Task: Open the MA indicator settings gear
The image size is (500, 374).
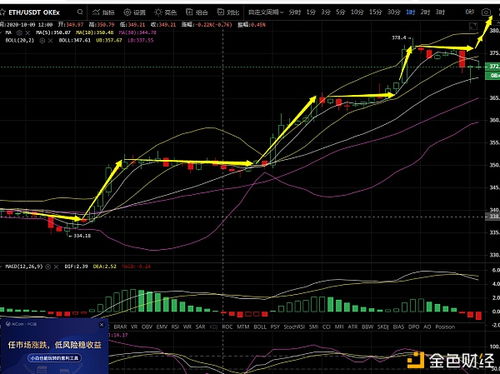Action: click(x=19, y=33)
